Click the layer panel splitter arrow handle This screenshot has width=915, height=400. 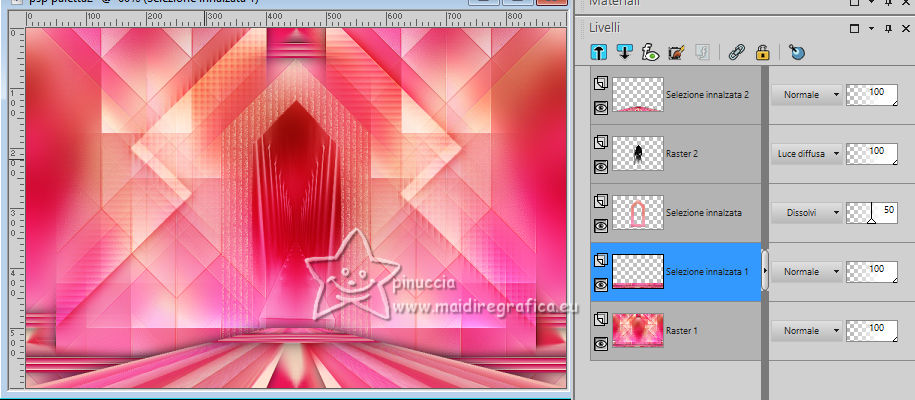tap(765, 271)
